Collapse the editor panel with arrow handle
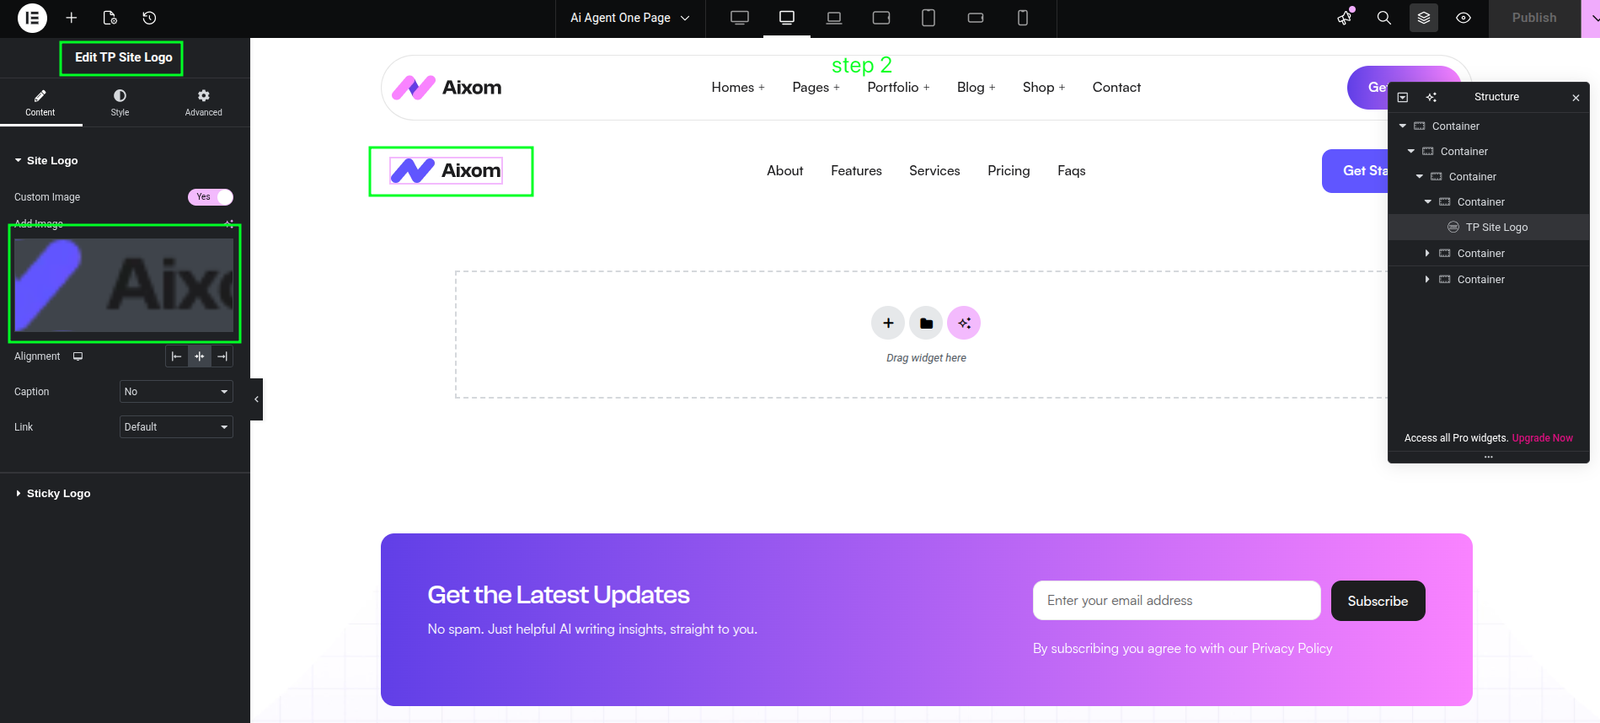The width and height of the screenshot is (1600, 723). click(x=256, y=399)
